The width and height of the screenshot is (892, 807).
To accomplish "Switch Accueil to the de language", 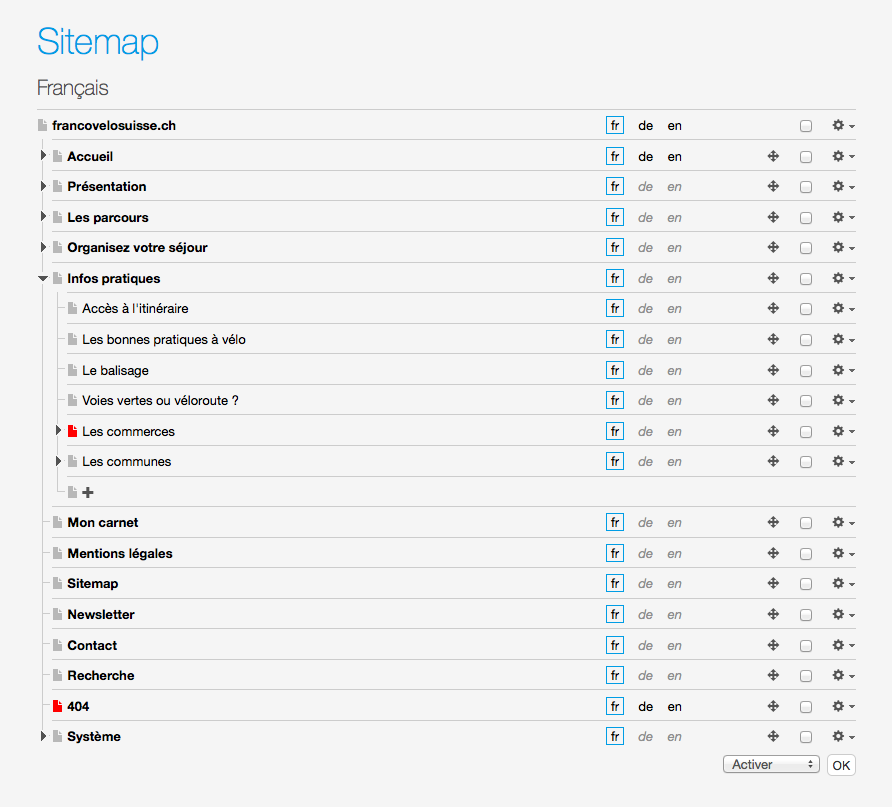I will point(646,157).
